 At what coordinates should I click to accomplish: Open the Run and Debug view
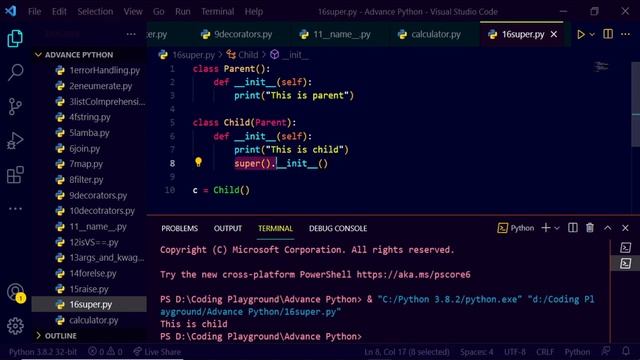(x=15, y=141)
